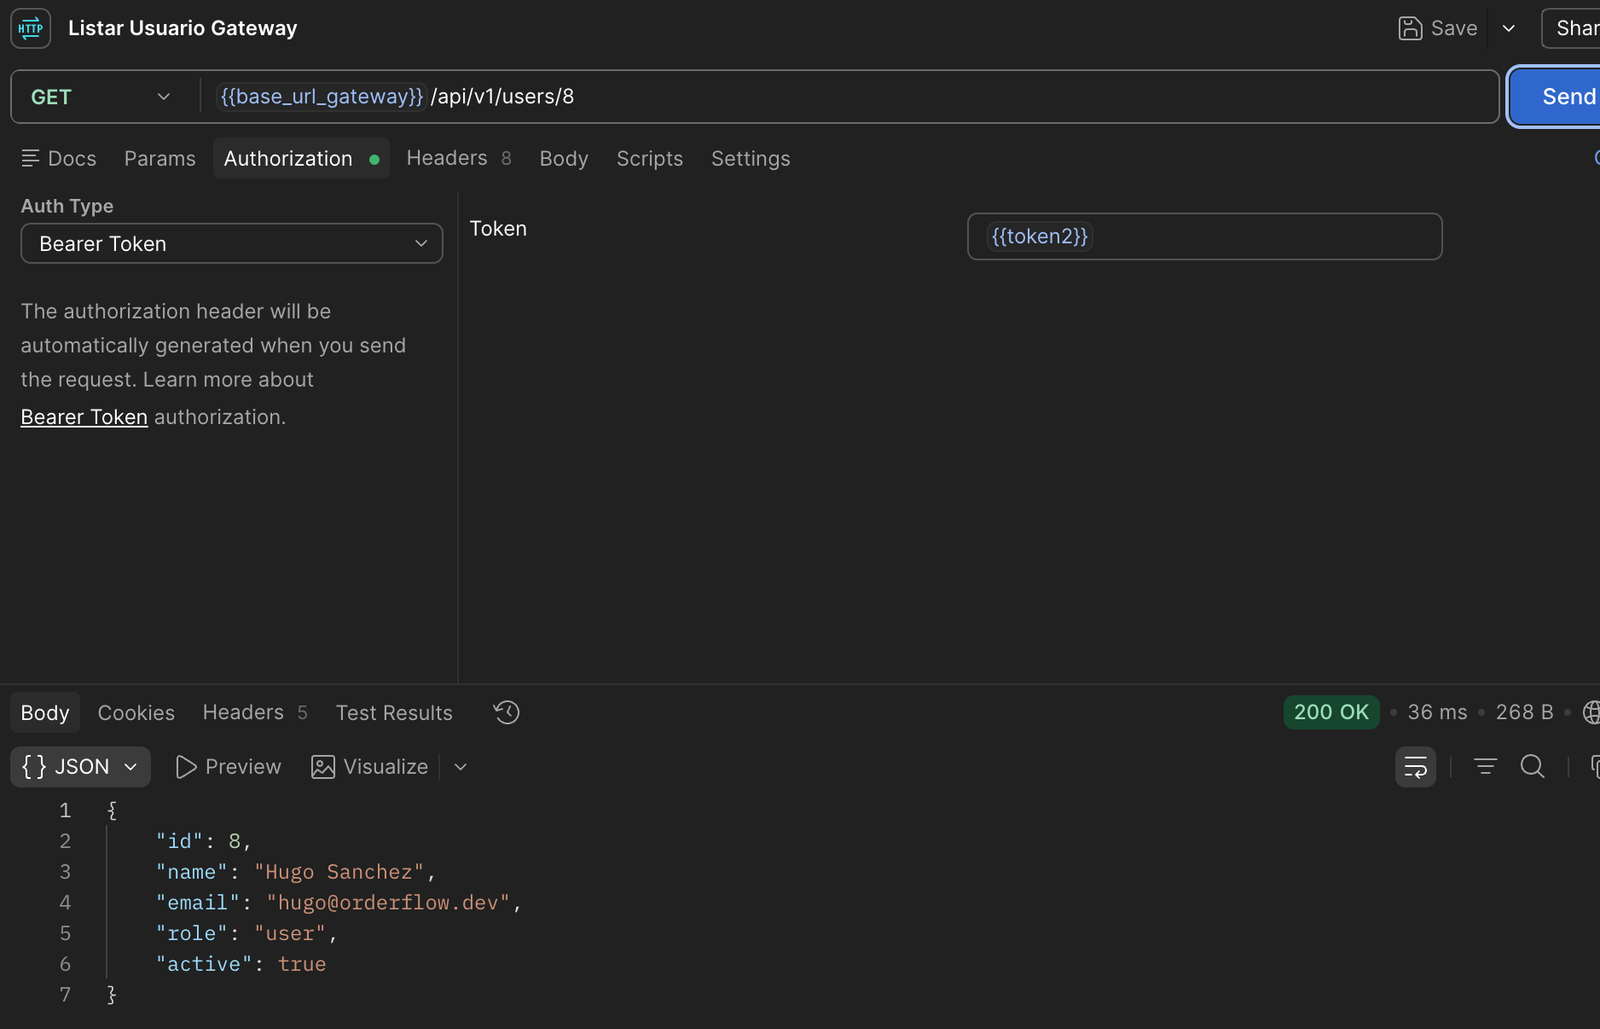
Task: Click the Share button
Action: (x=1572, y=28)
